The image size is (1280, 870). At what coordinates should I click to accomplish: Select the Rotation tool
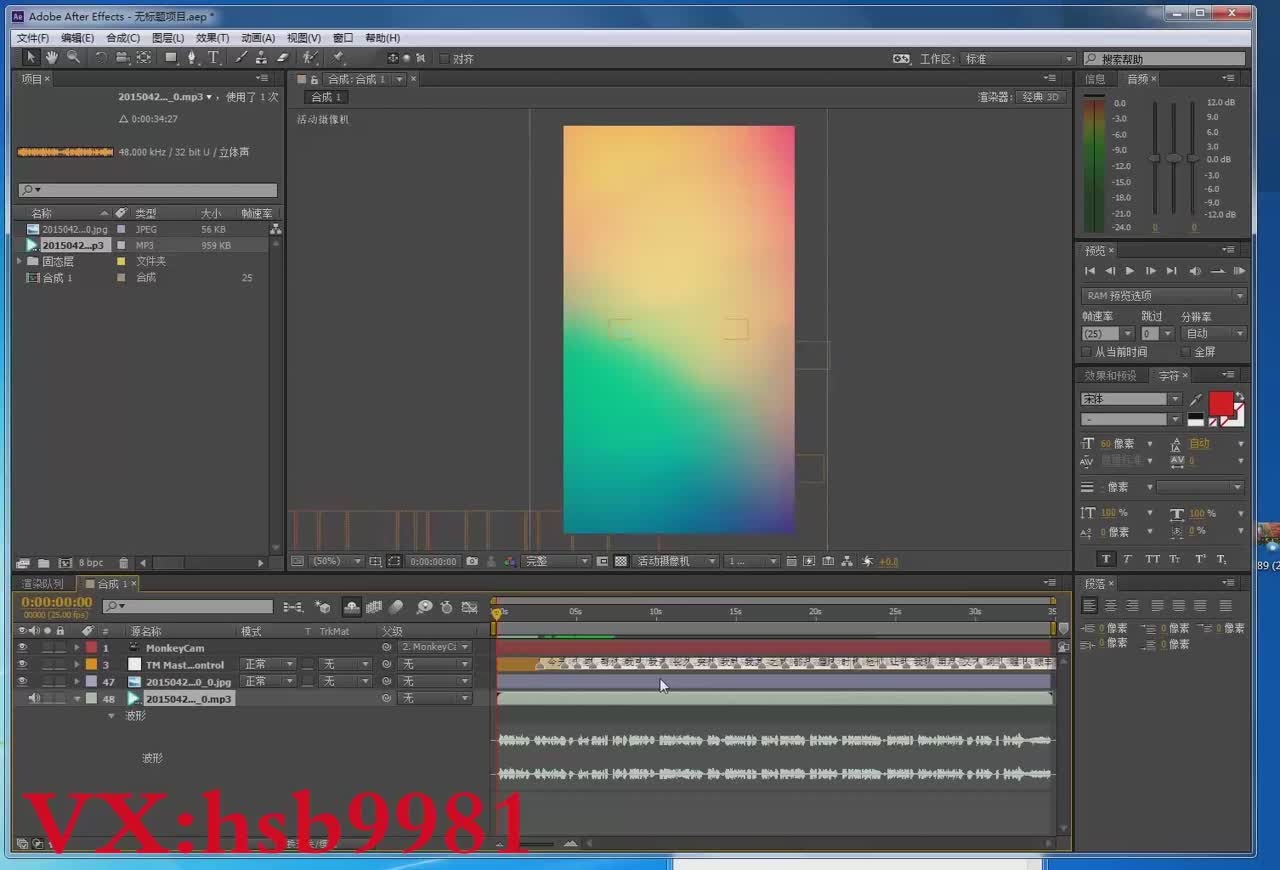pyautogui.click(x=101, y=58)
